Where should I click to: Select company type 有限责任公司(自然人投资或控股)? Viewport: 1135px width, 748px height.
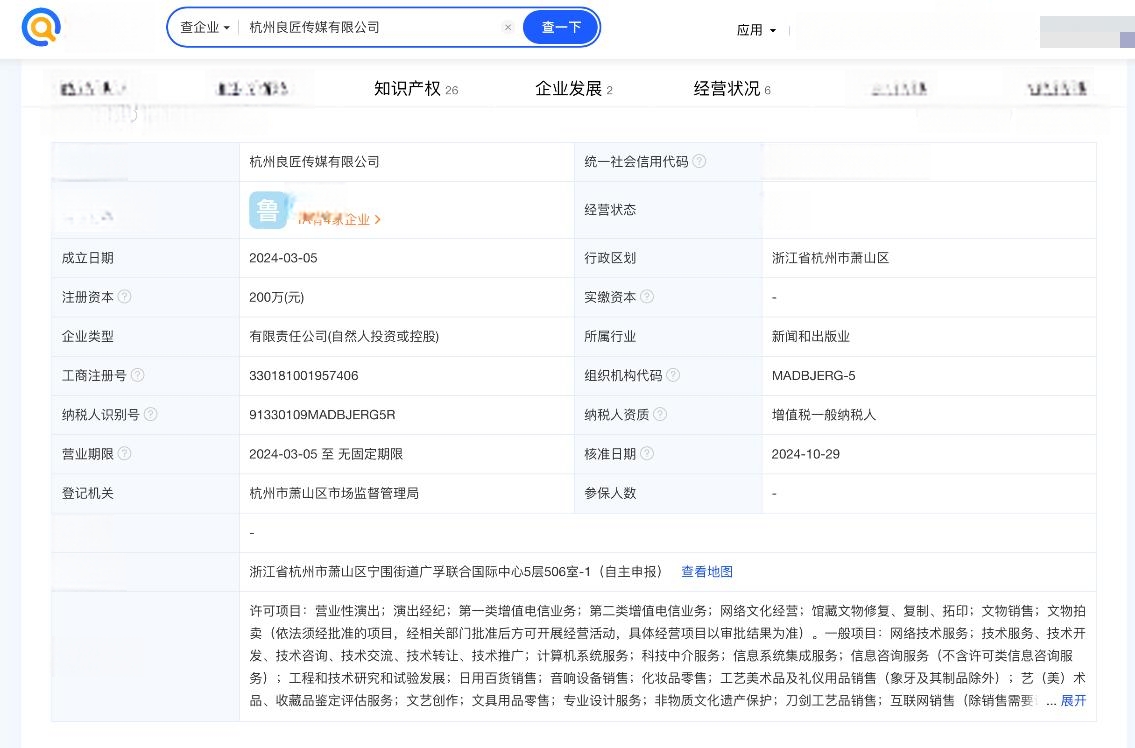click(x=344, y=336)
